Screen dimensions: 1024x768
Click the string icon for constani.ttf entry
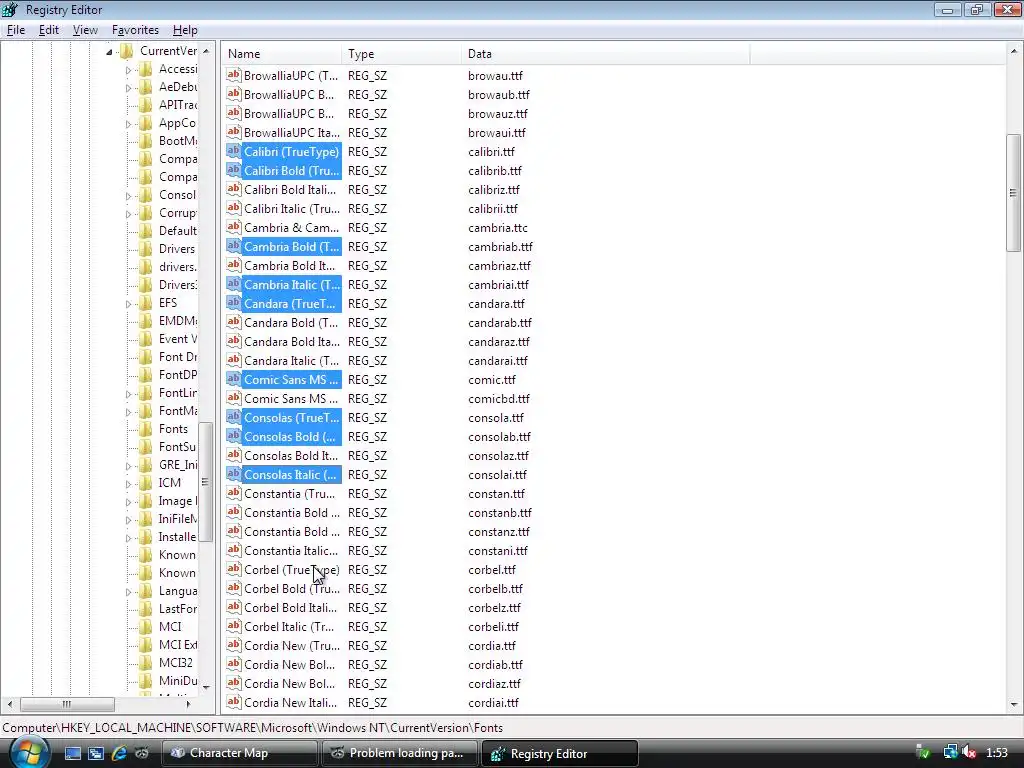click(233, 550)
